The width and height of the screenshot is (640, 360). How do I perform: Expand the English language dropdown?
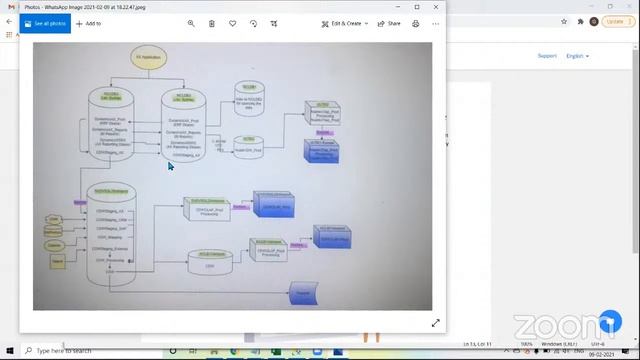tap(578, 56)
